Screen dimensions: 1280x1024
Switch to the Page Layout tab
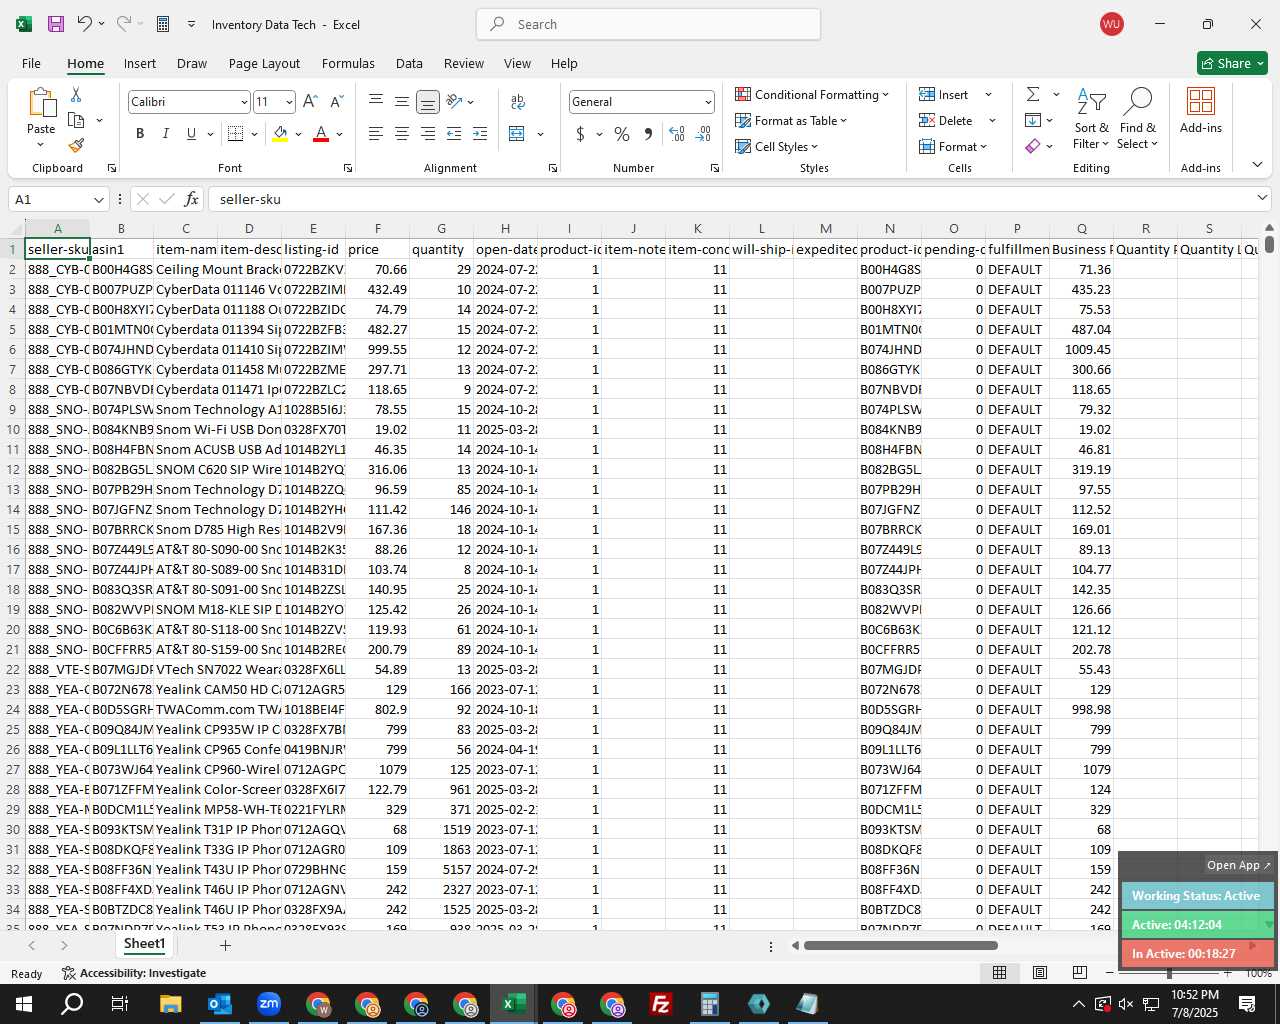264,63
